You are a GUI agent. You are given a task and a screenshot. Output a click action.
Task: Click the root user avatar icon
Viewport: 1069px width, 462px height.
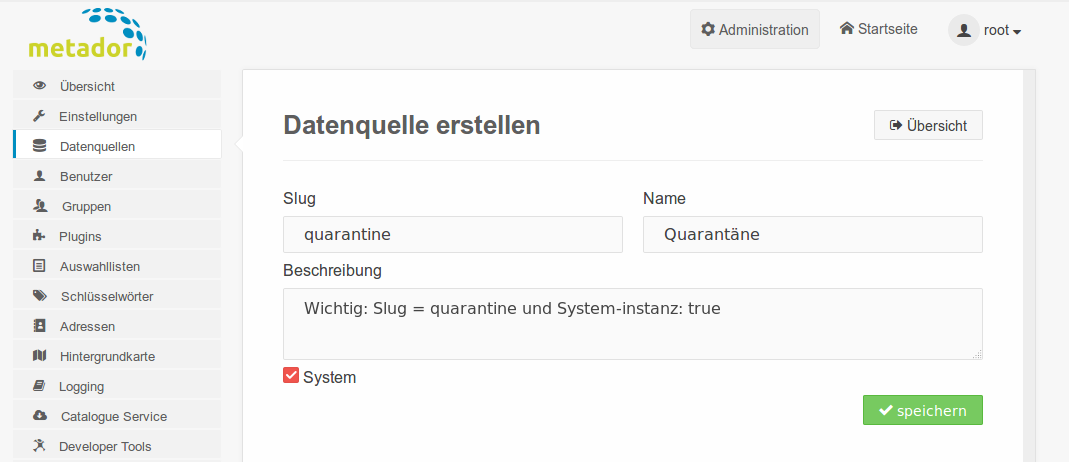coord(964,30)
